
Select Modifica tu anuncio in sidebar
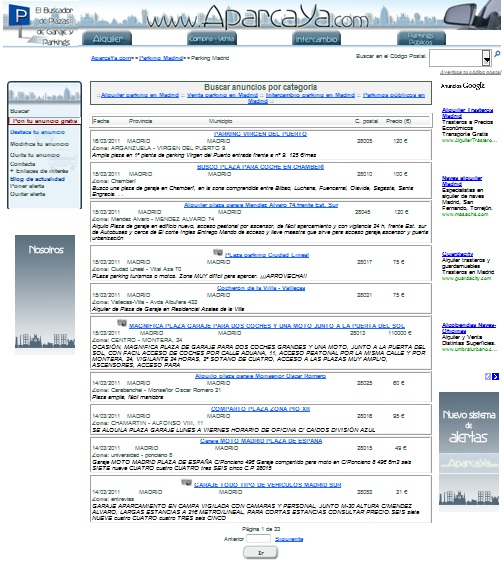tap(39, 144)
